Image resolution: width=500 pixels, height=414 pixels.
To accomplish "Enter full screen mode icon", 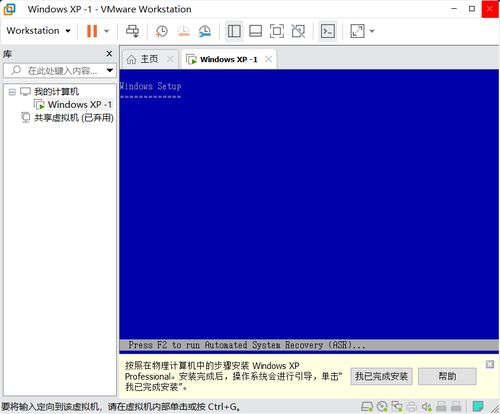I will pos(277,31).
